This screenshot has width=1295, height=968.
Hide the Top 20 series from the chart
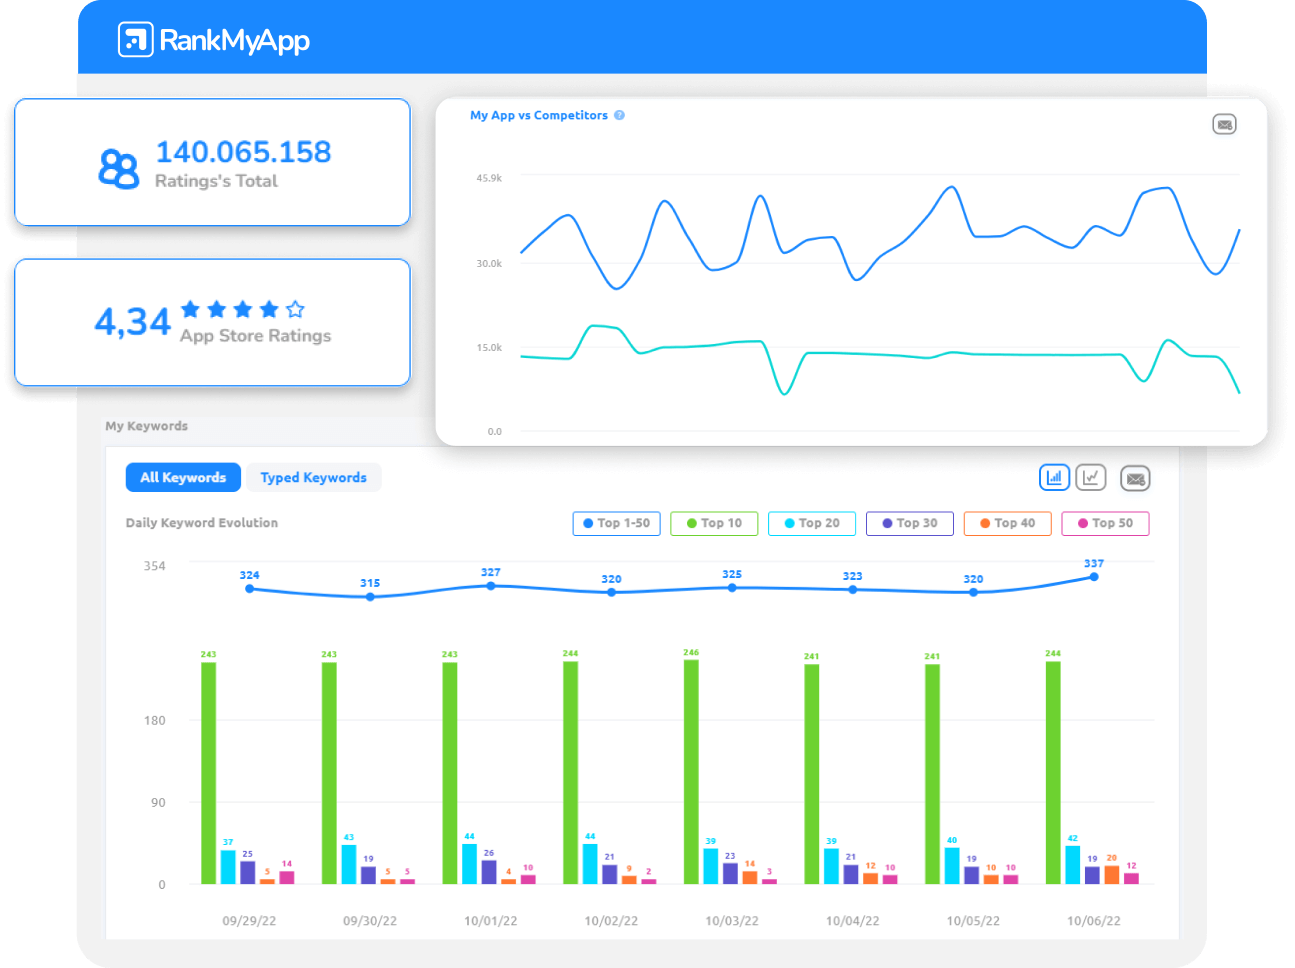(811, 523)
